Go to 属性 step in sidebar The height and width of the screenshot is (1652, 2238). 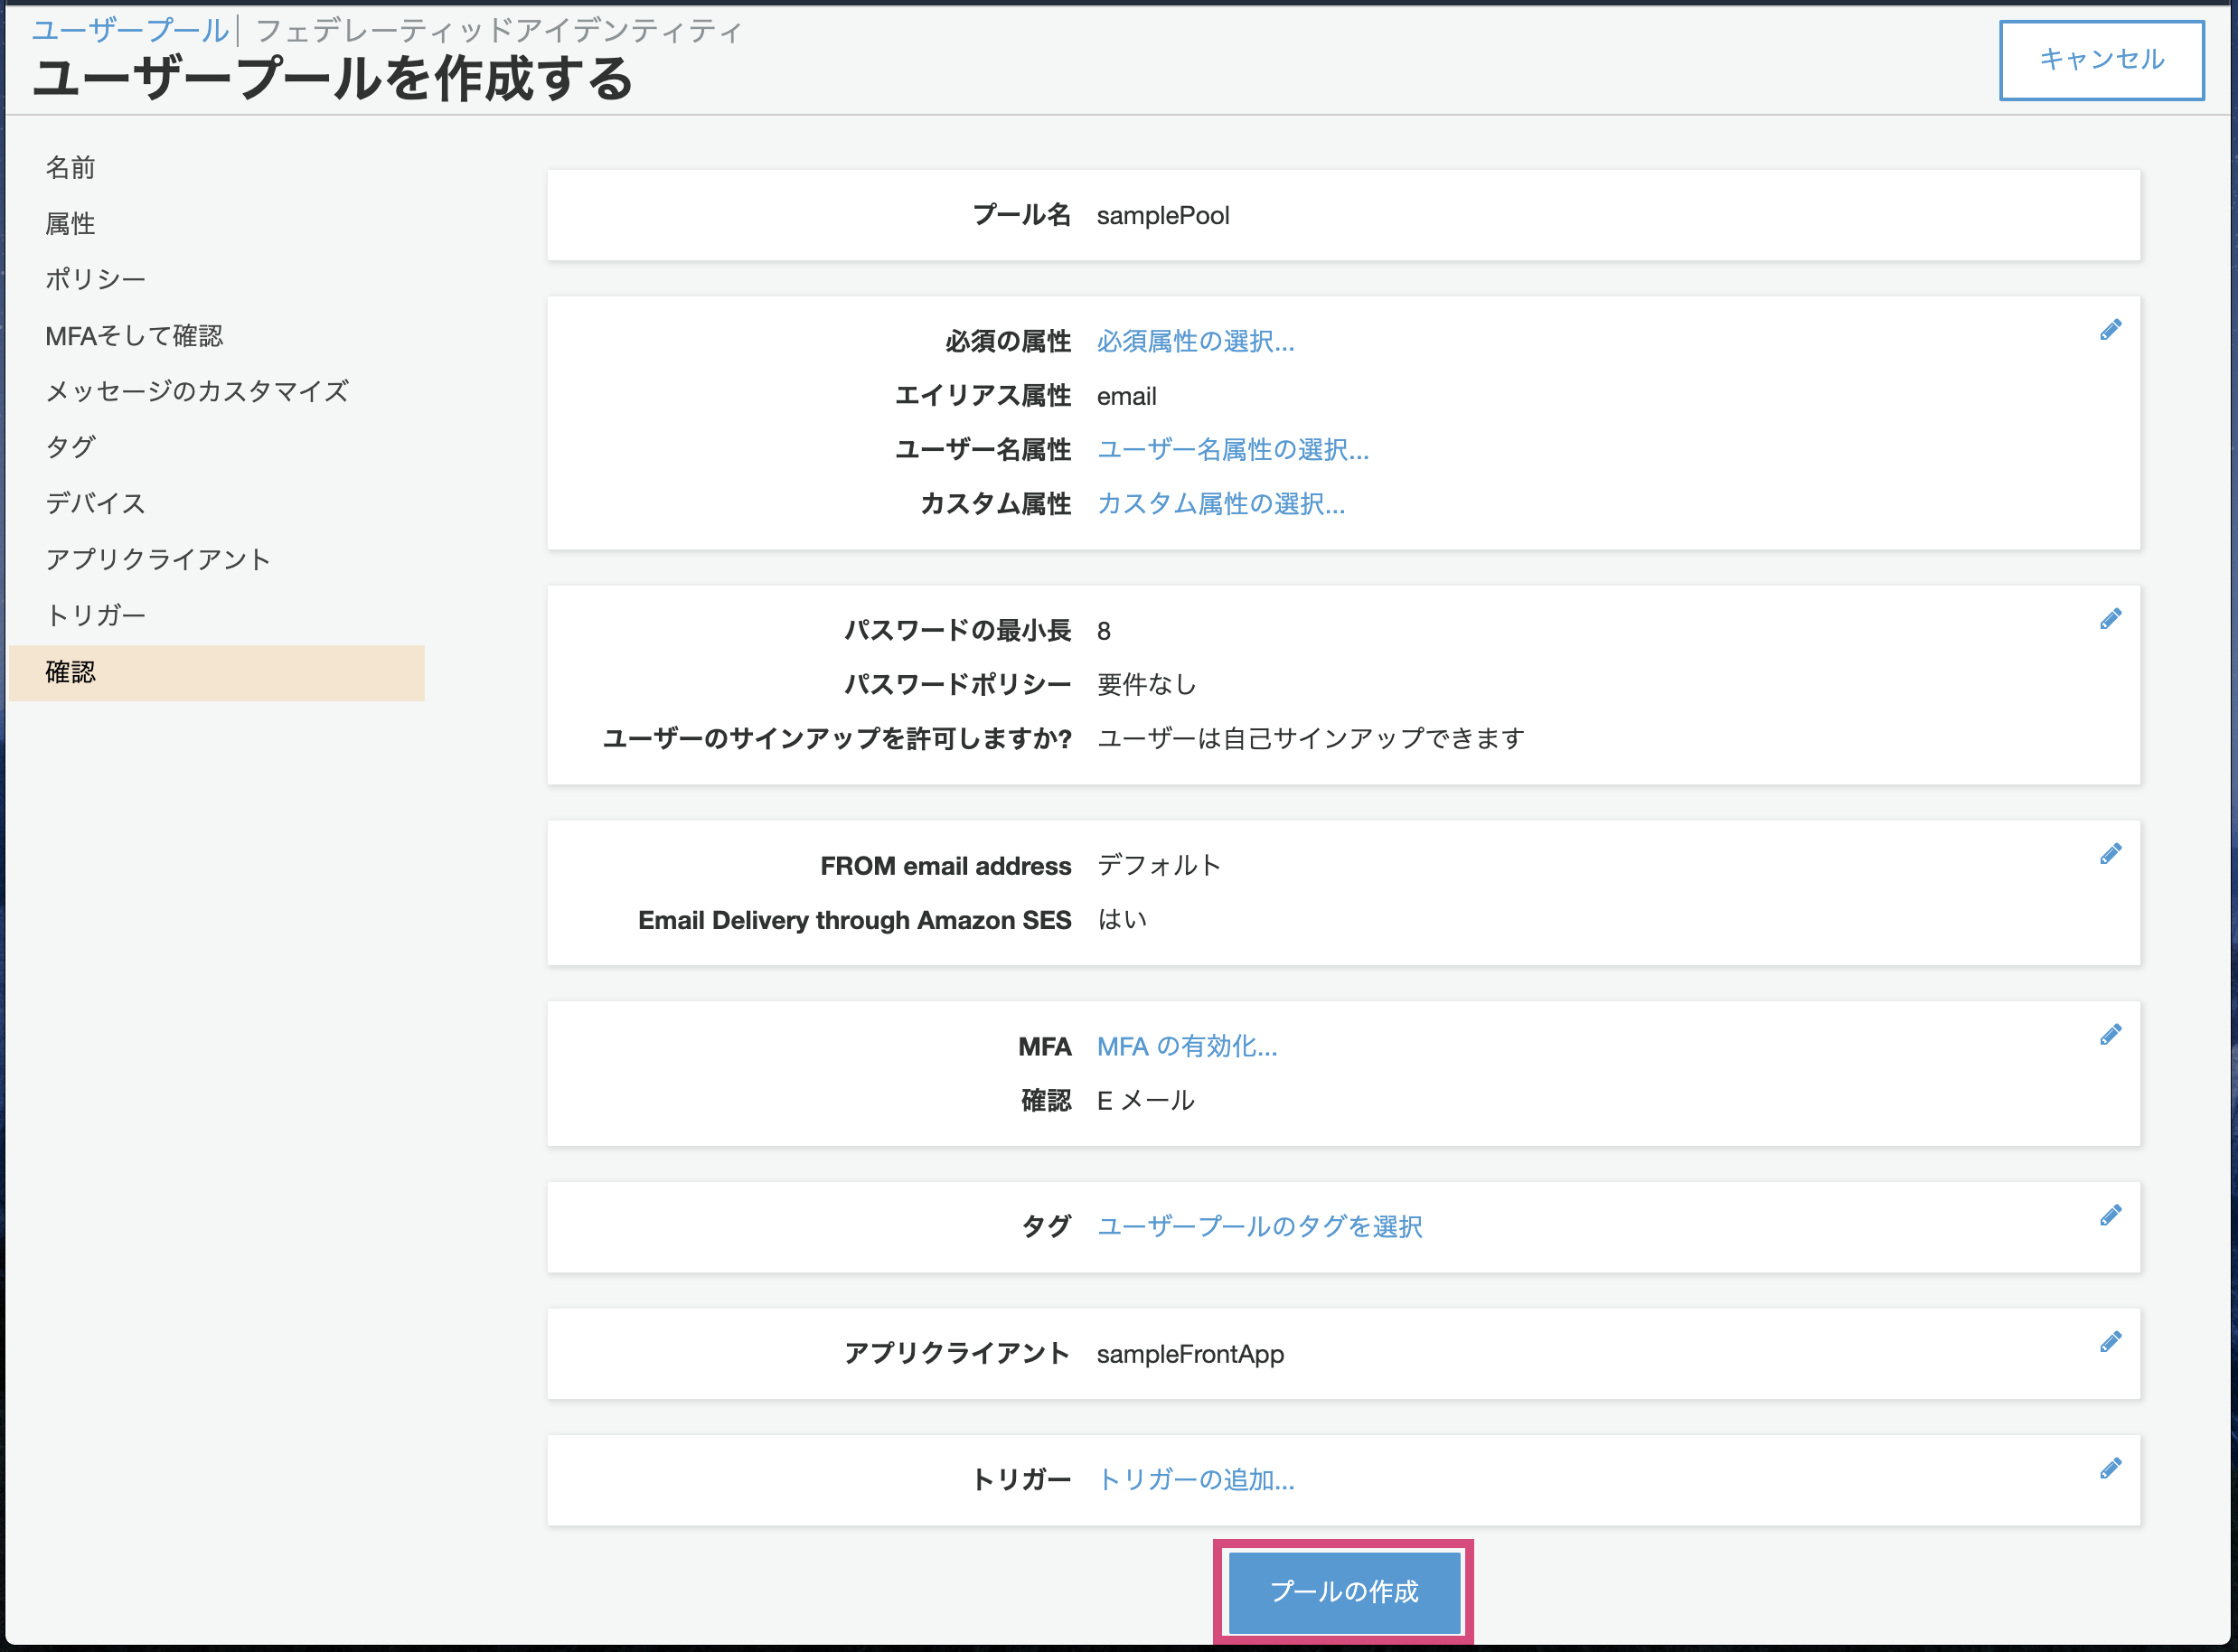(70, 223)
